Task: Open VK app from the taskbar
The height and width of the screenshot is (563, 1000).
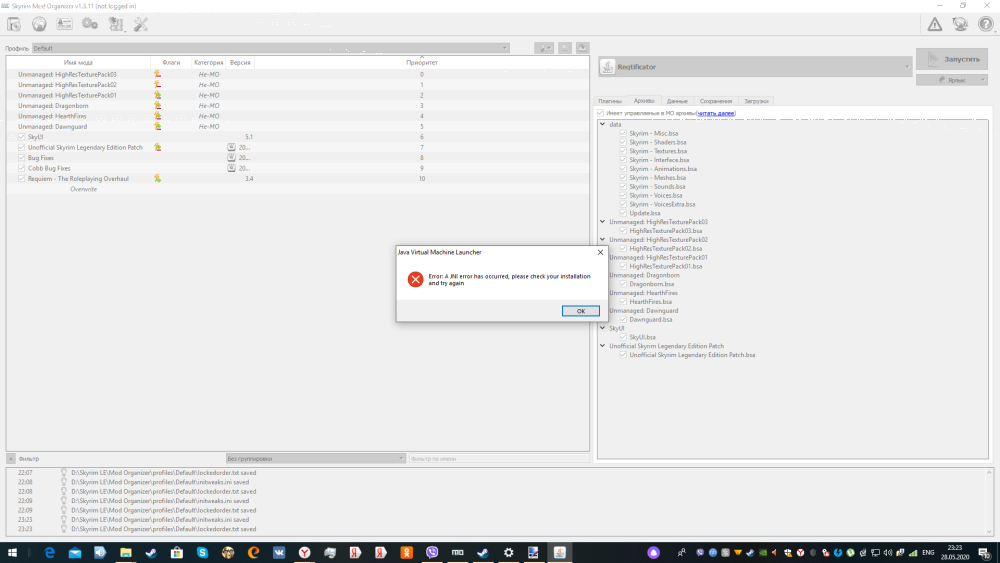Action: (279, 553)
